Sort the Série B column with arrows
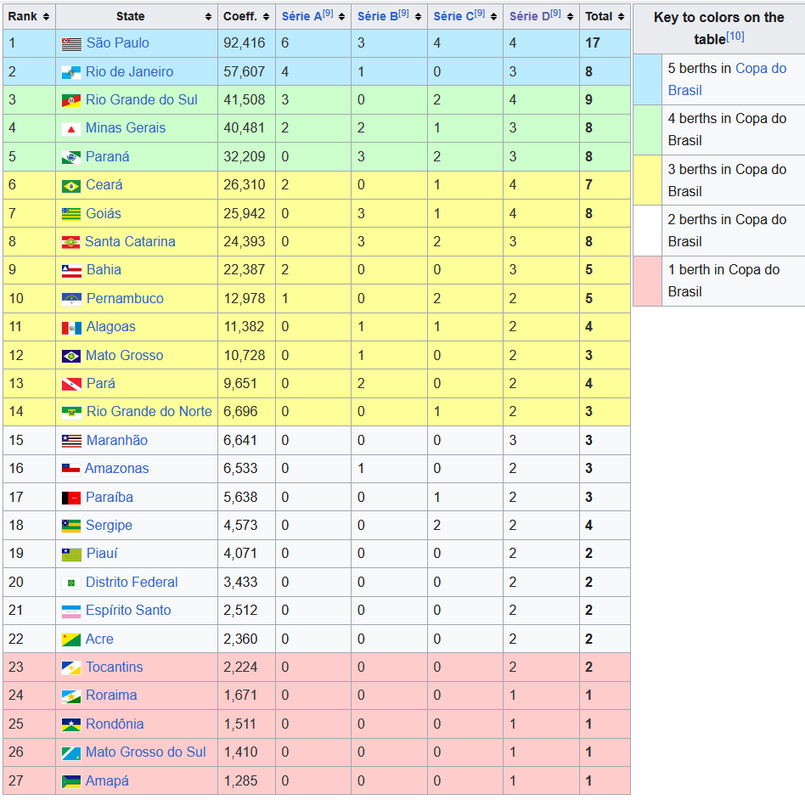 [418, 16]
